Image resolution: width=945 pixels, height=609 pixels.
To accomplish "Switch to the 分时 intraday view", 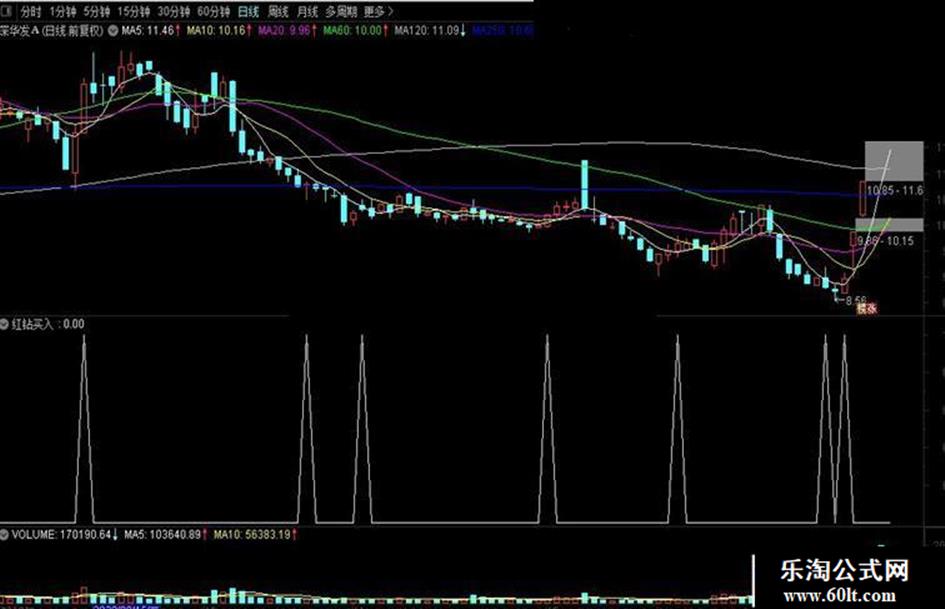I will point(31,11).
